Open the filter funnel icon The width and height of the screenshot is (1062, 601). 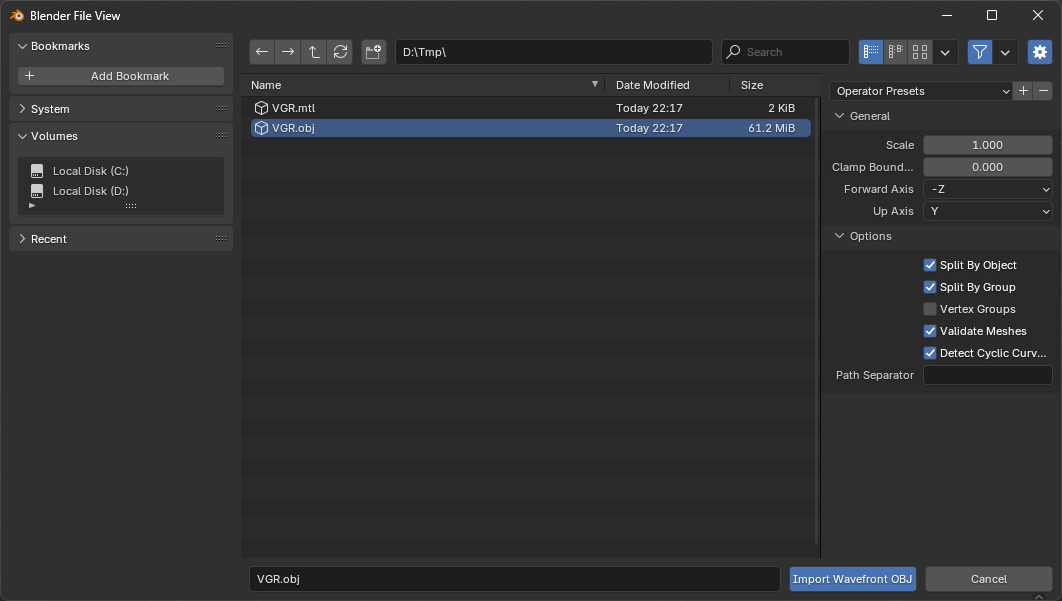point(979,51)
